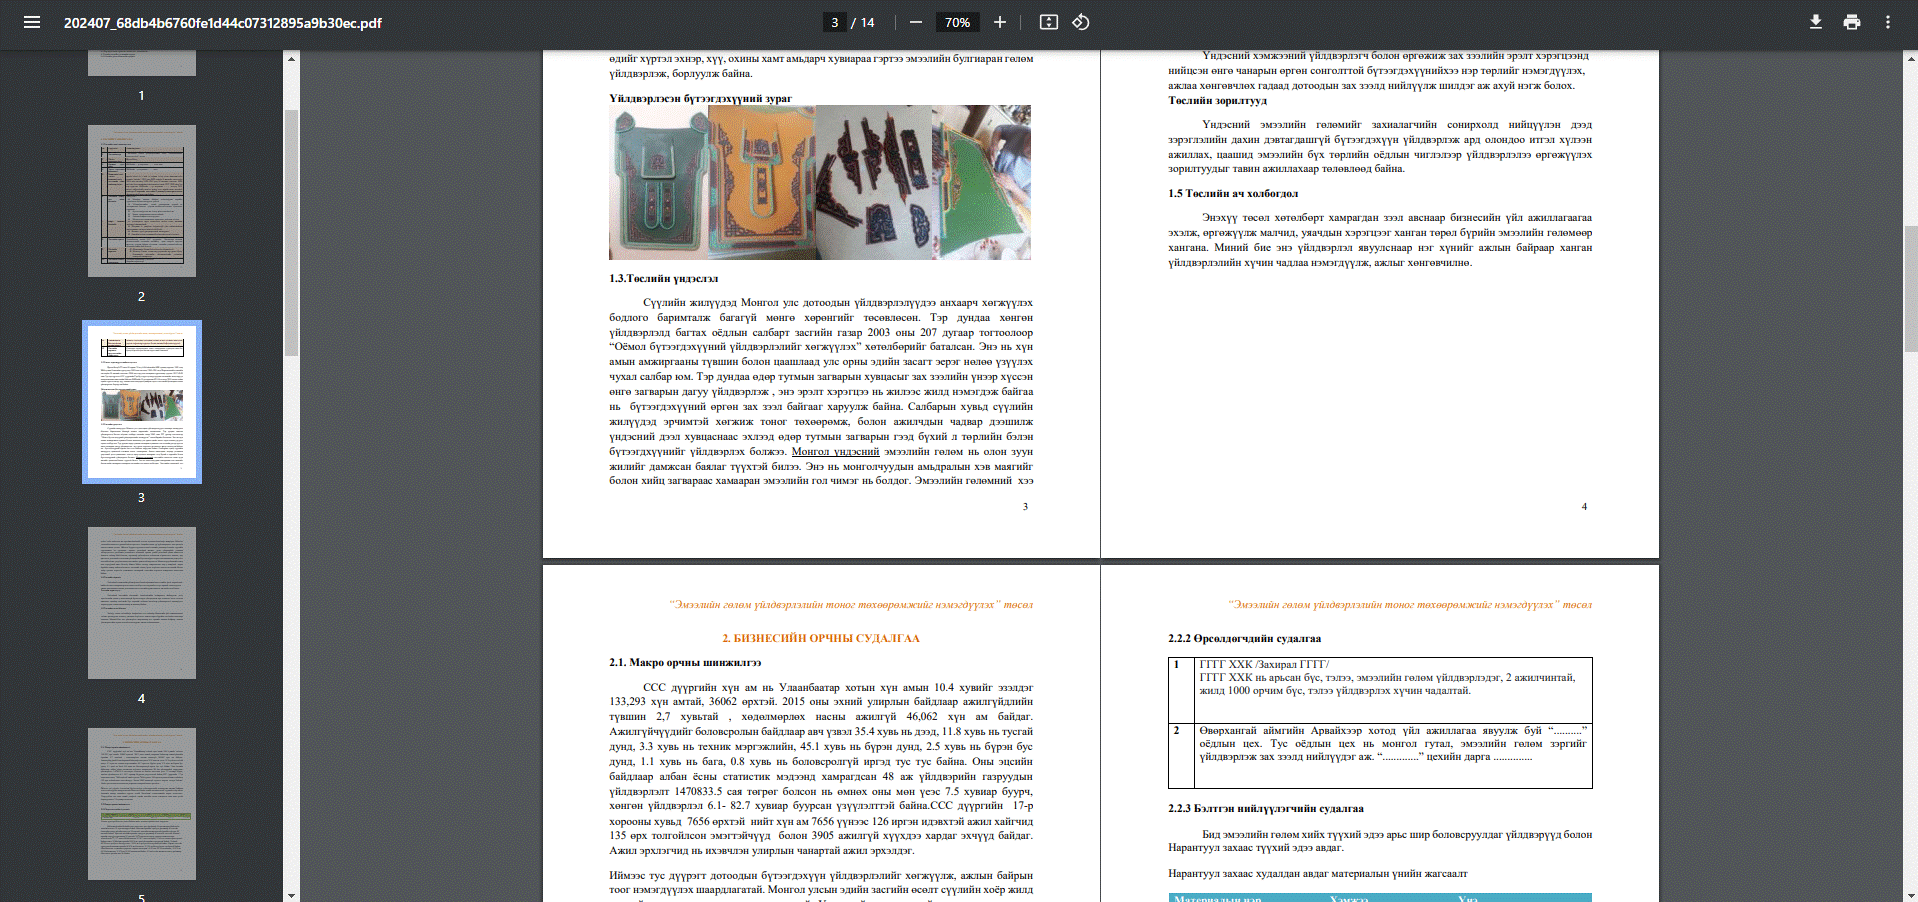Viewport: 1918px width, 902px height.
Task: Rotate the document counterclockwise
Action: pyautogui.click(x=1081, y=22)
